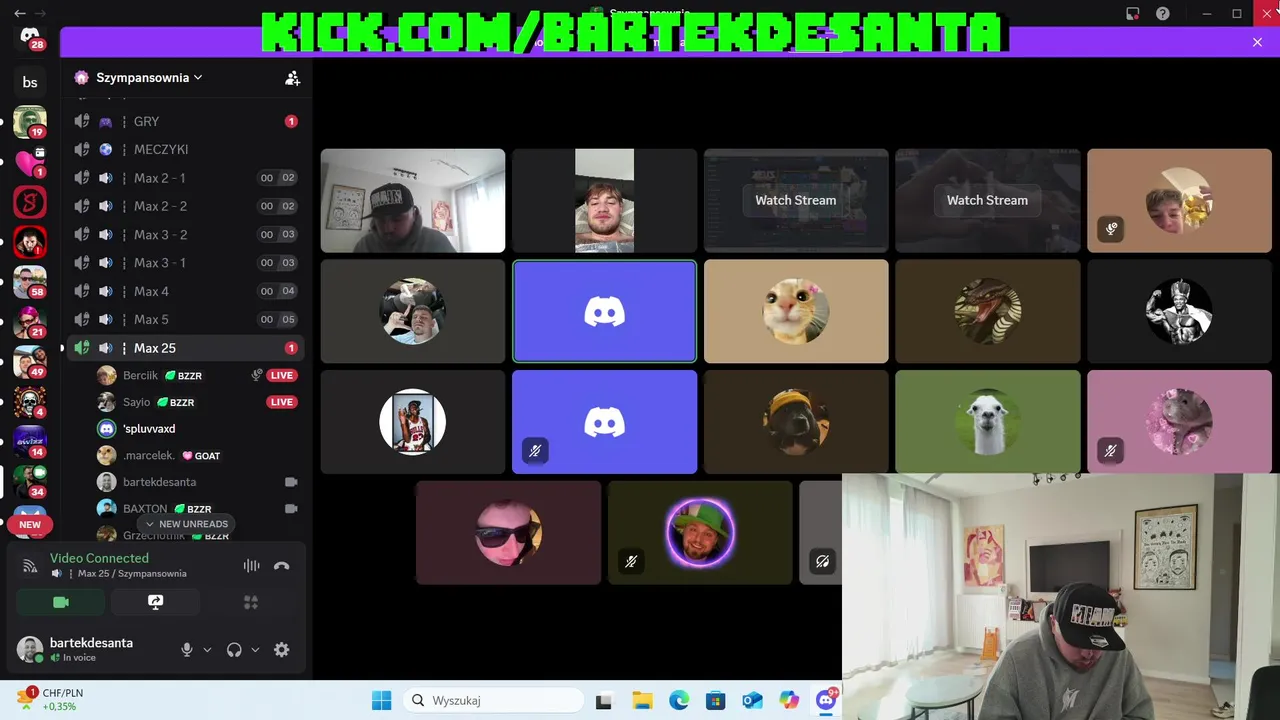
Task: Join voice channel Max 3 - 1
Action: [186, 263]
